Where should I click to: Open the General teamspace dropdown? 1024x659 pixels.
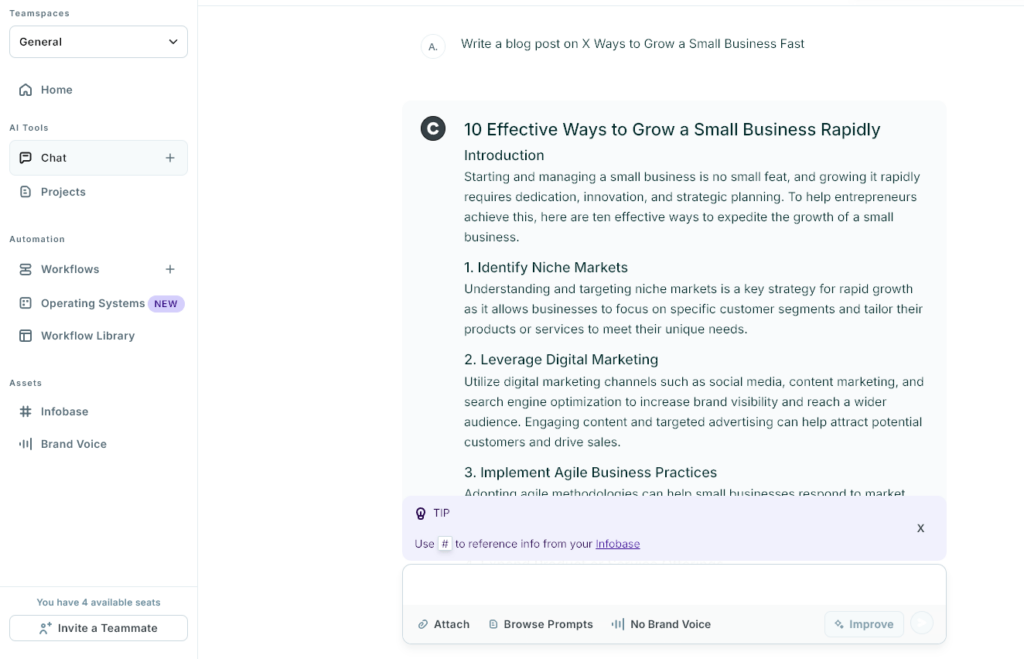(98, 42)
